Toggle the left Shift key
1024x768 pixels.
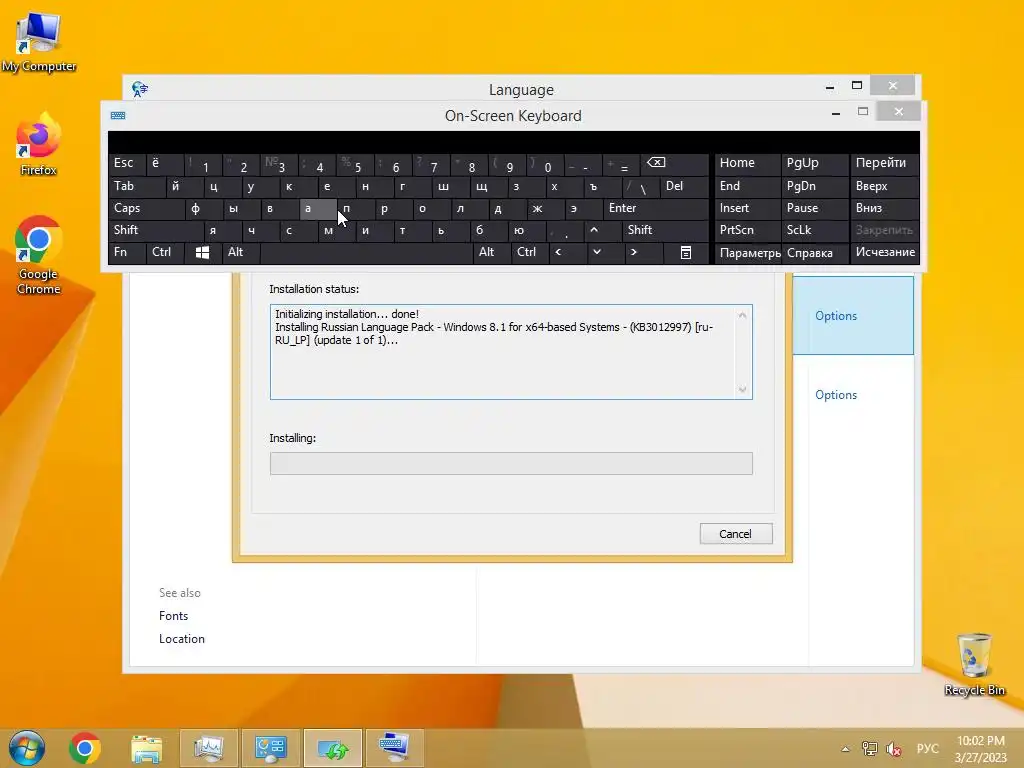[155, 230]
